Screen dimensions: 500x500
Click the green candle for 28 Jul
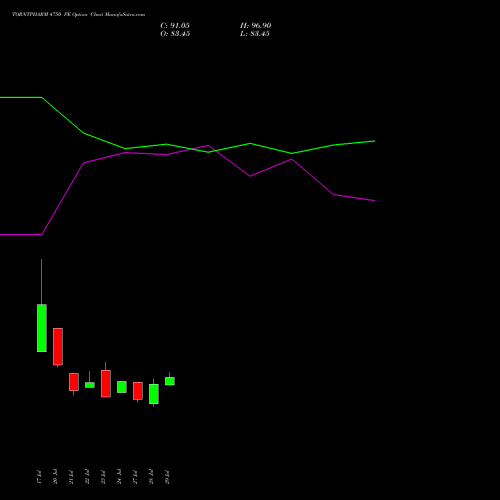(x=154, y=394)
